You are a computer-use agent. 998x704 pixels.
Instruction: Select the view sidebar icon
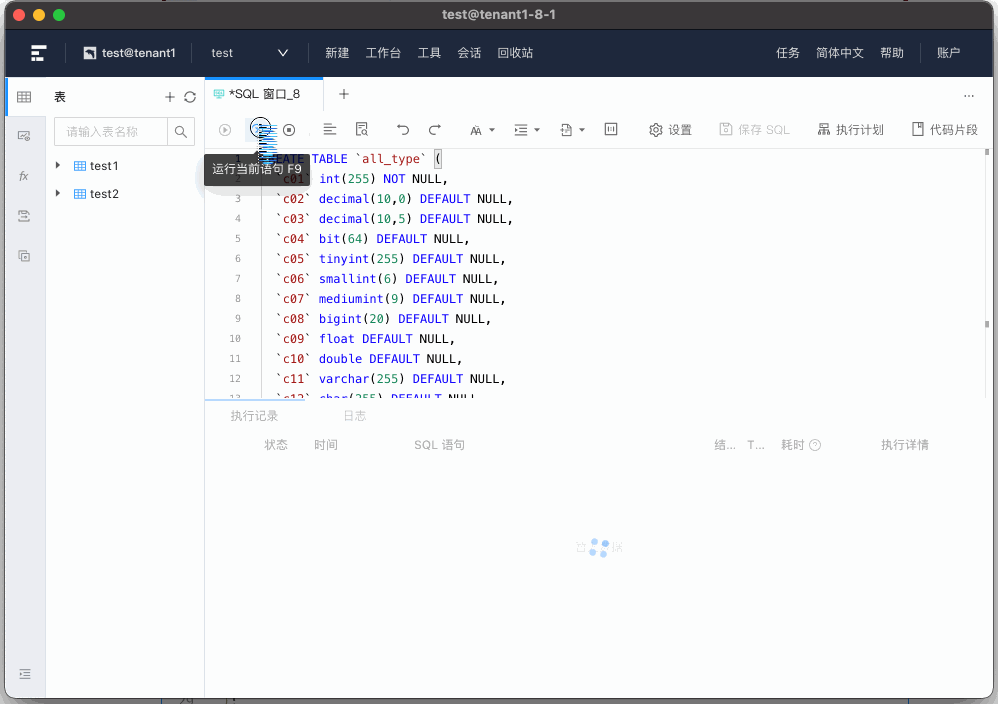tap(24, 136)
